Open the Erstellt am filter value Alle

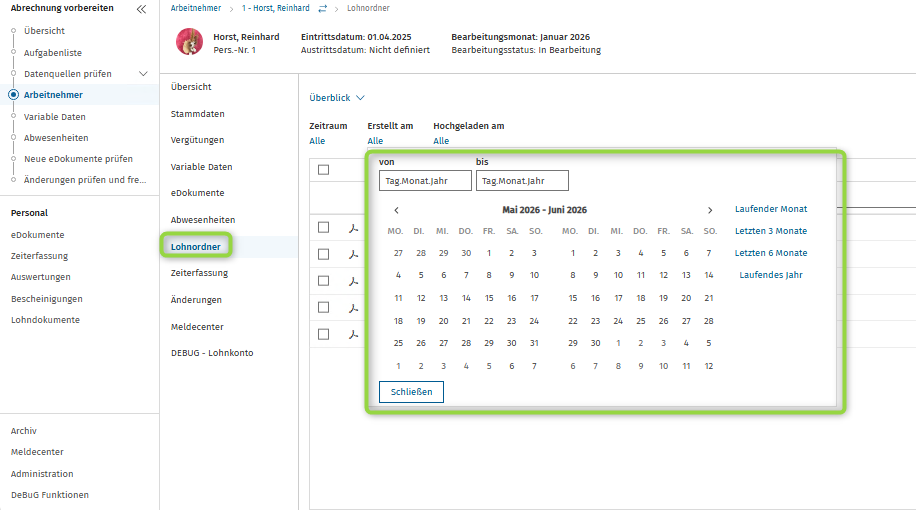375,141
